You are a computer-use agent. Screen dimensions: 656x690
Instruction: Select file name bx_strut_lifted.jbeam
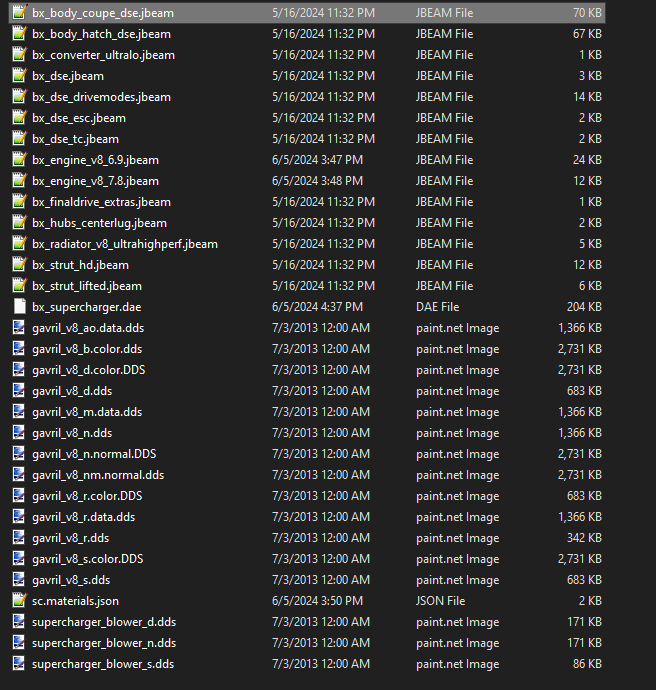[x=87, y=286]
